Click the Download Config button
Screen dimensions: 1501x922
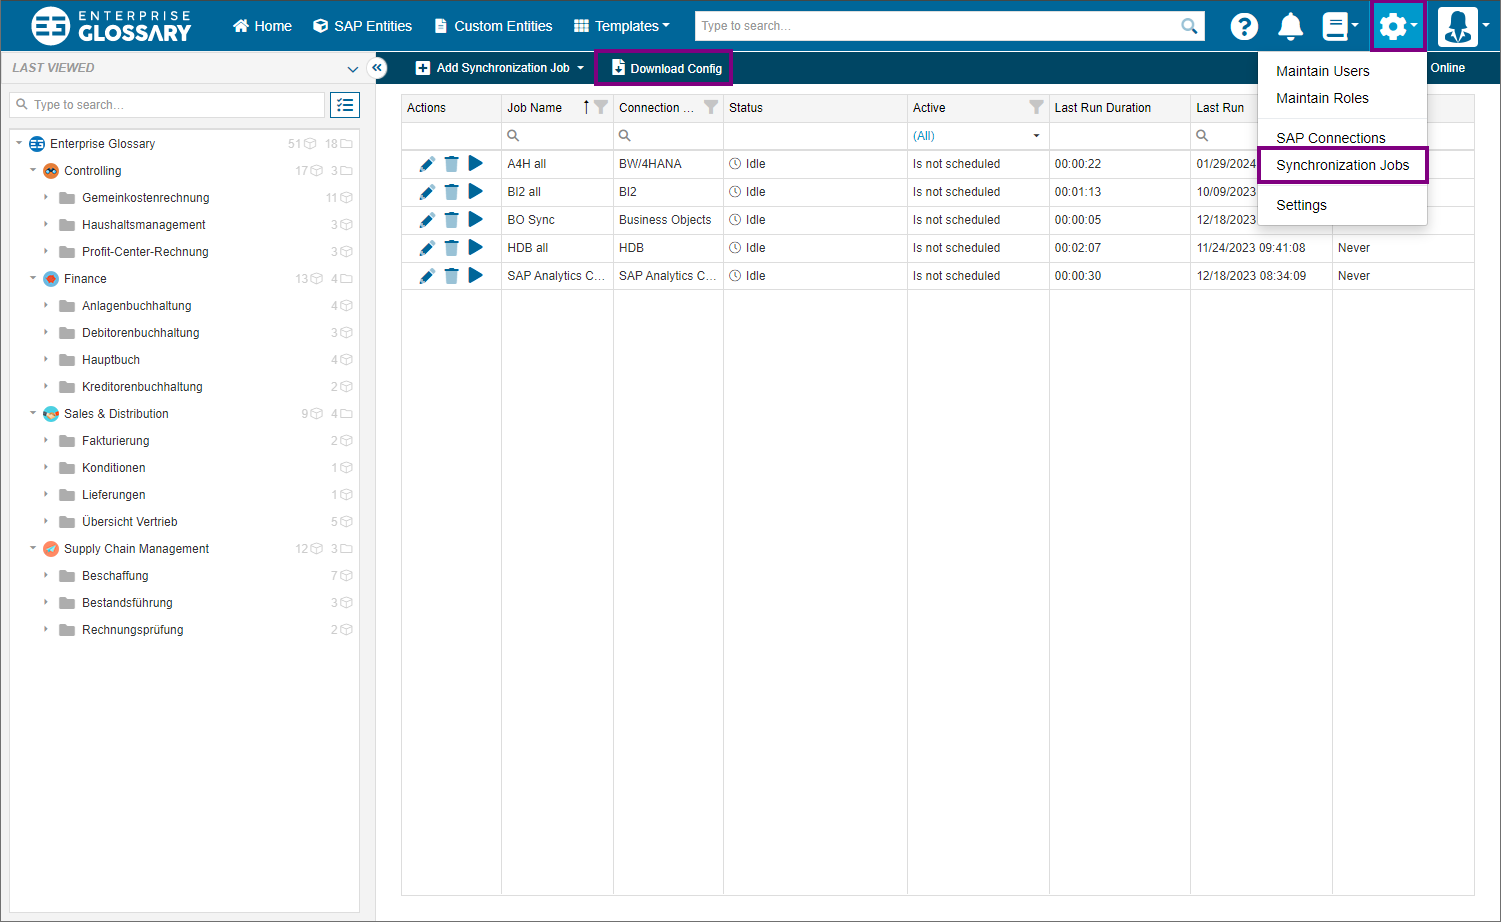pos(666,69)
